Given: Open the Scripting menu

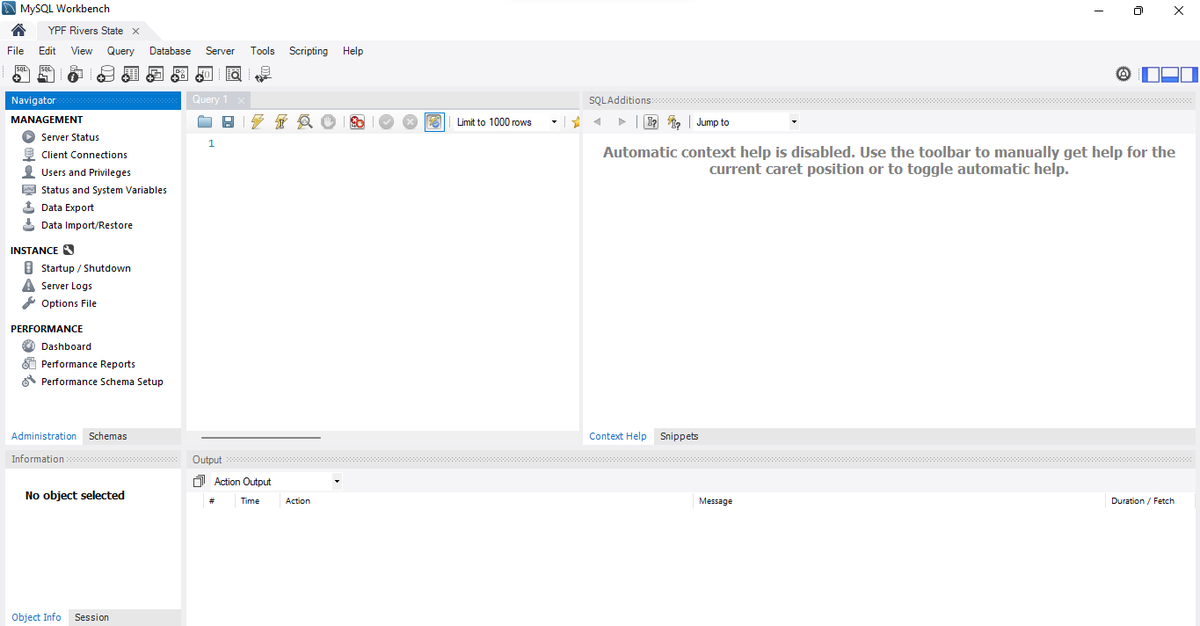Looking at the screenshot, I should [x=308, y=51].
